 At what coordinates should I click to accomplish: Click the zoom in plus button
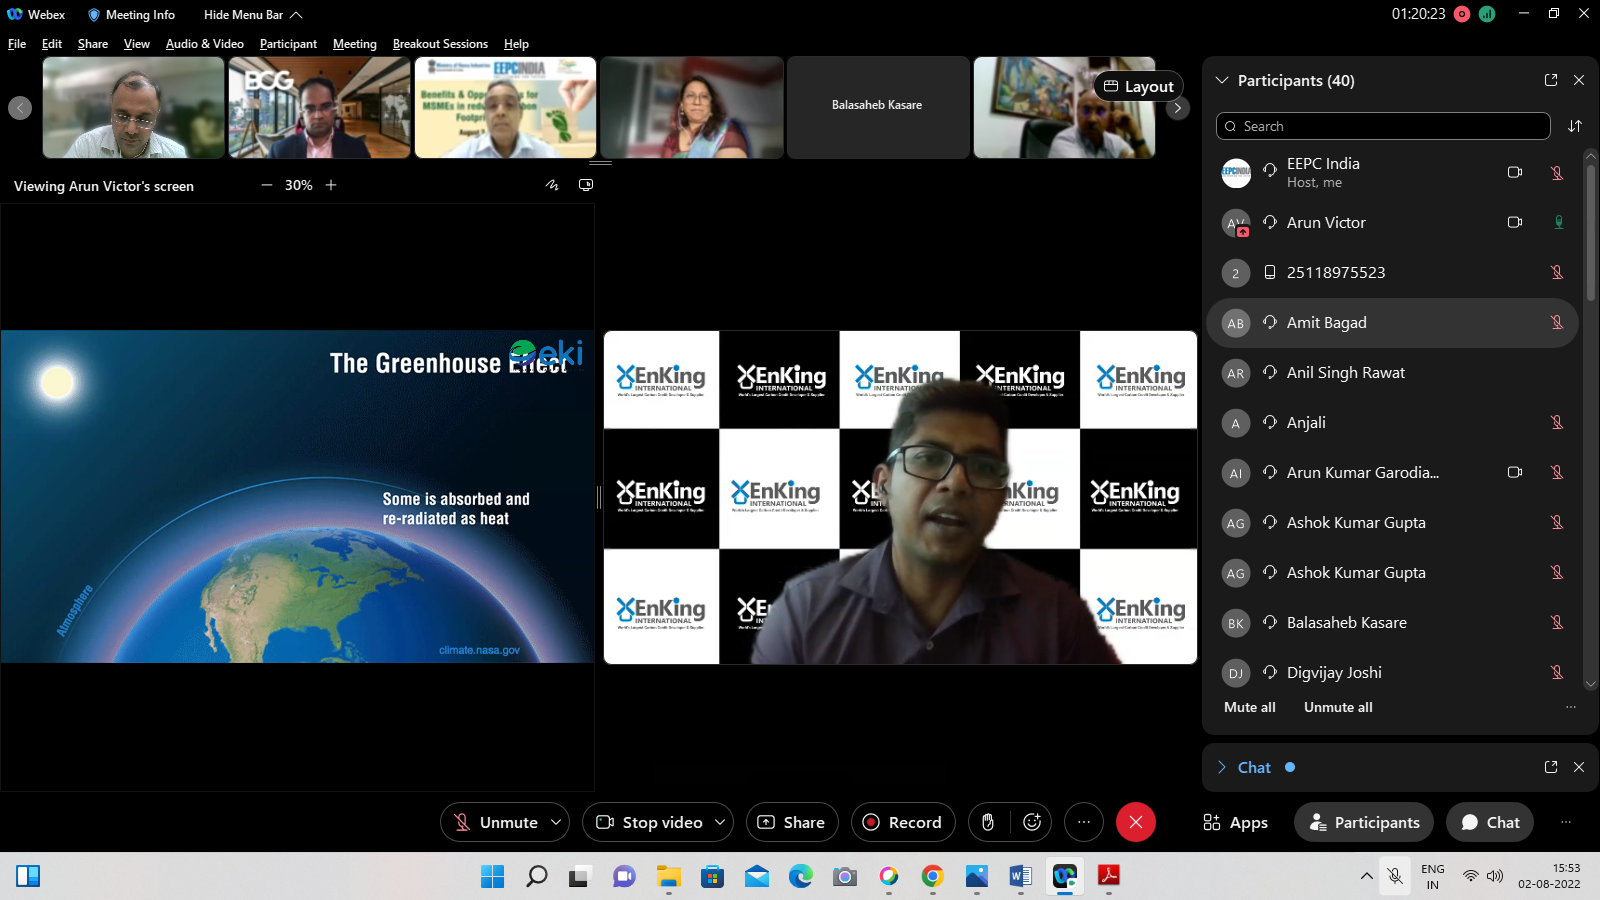coord(331,185)
